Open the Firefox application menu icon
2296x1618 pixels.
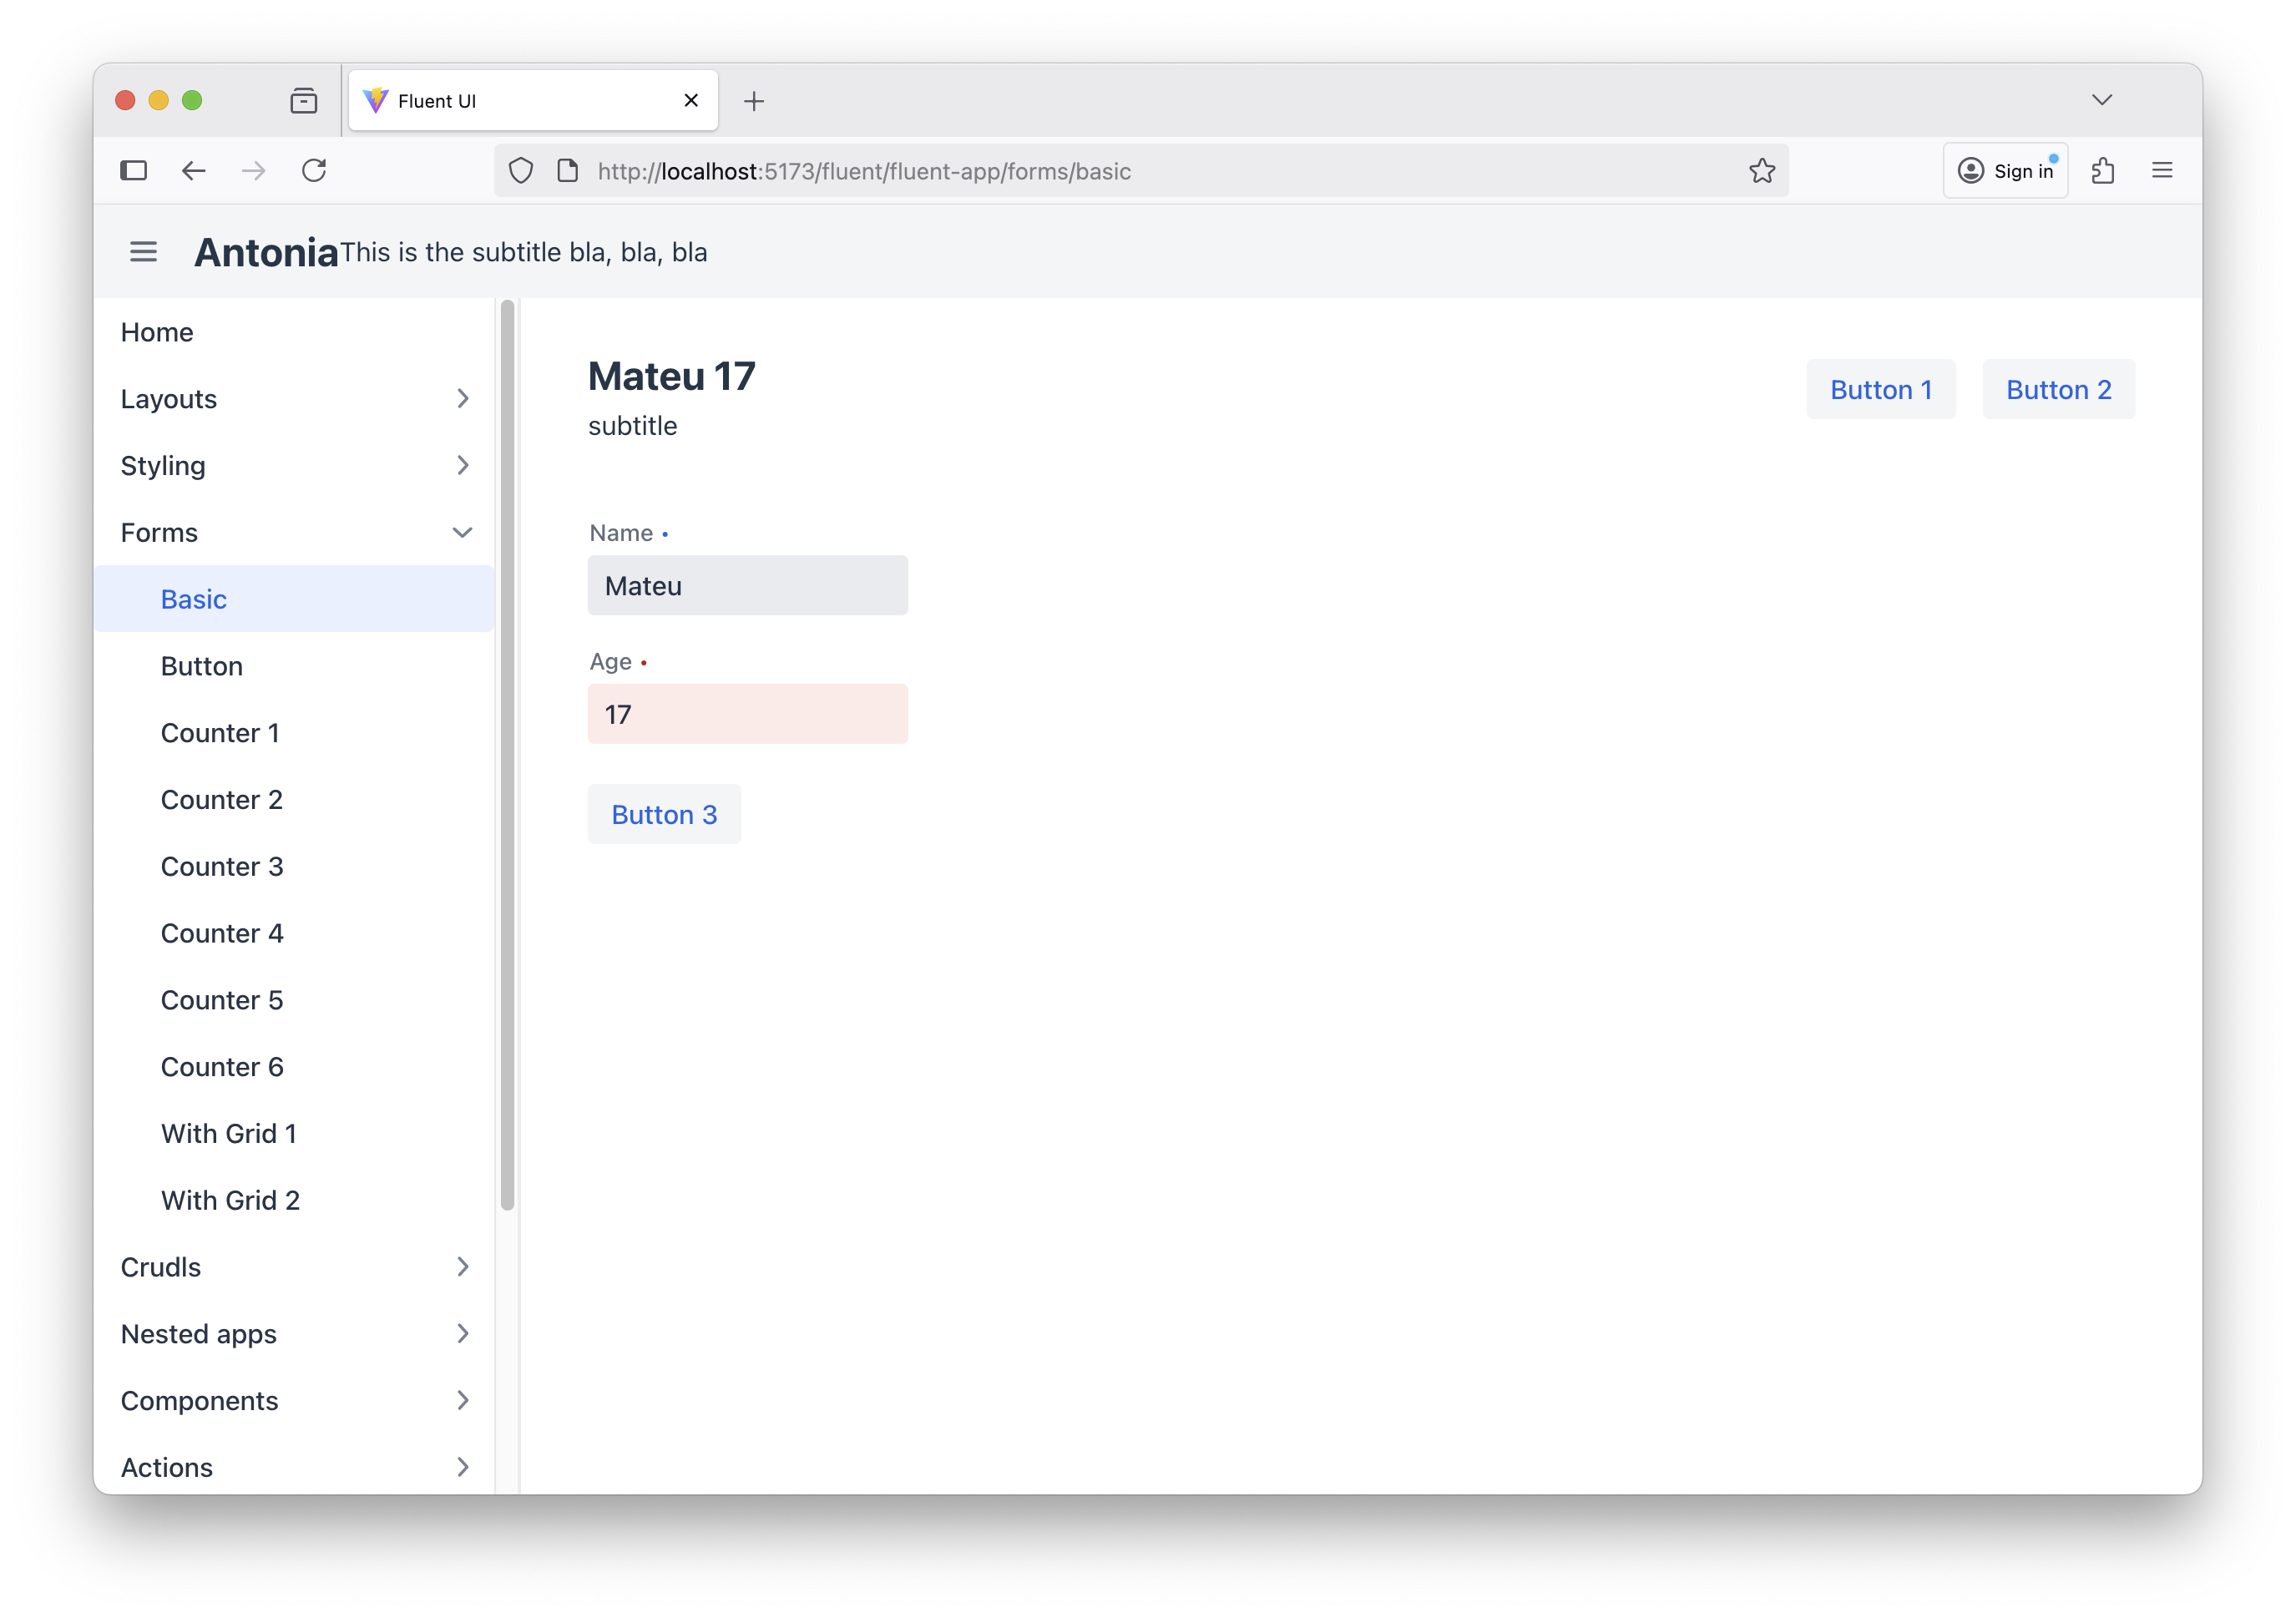(2161, 171)
